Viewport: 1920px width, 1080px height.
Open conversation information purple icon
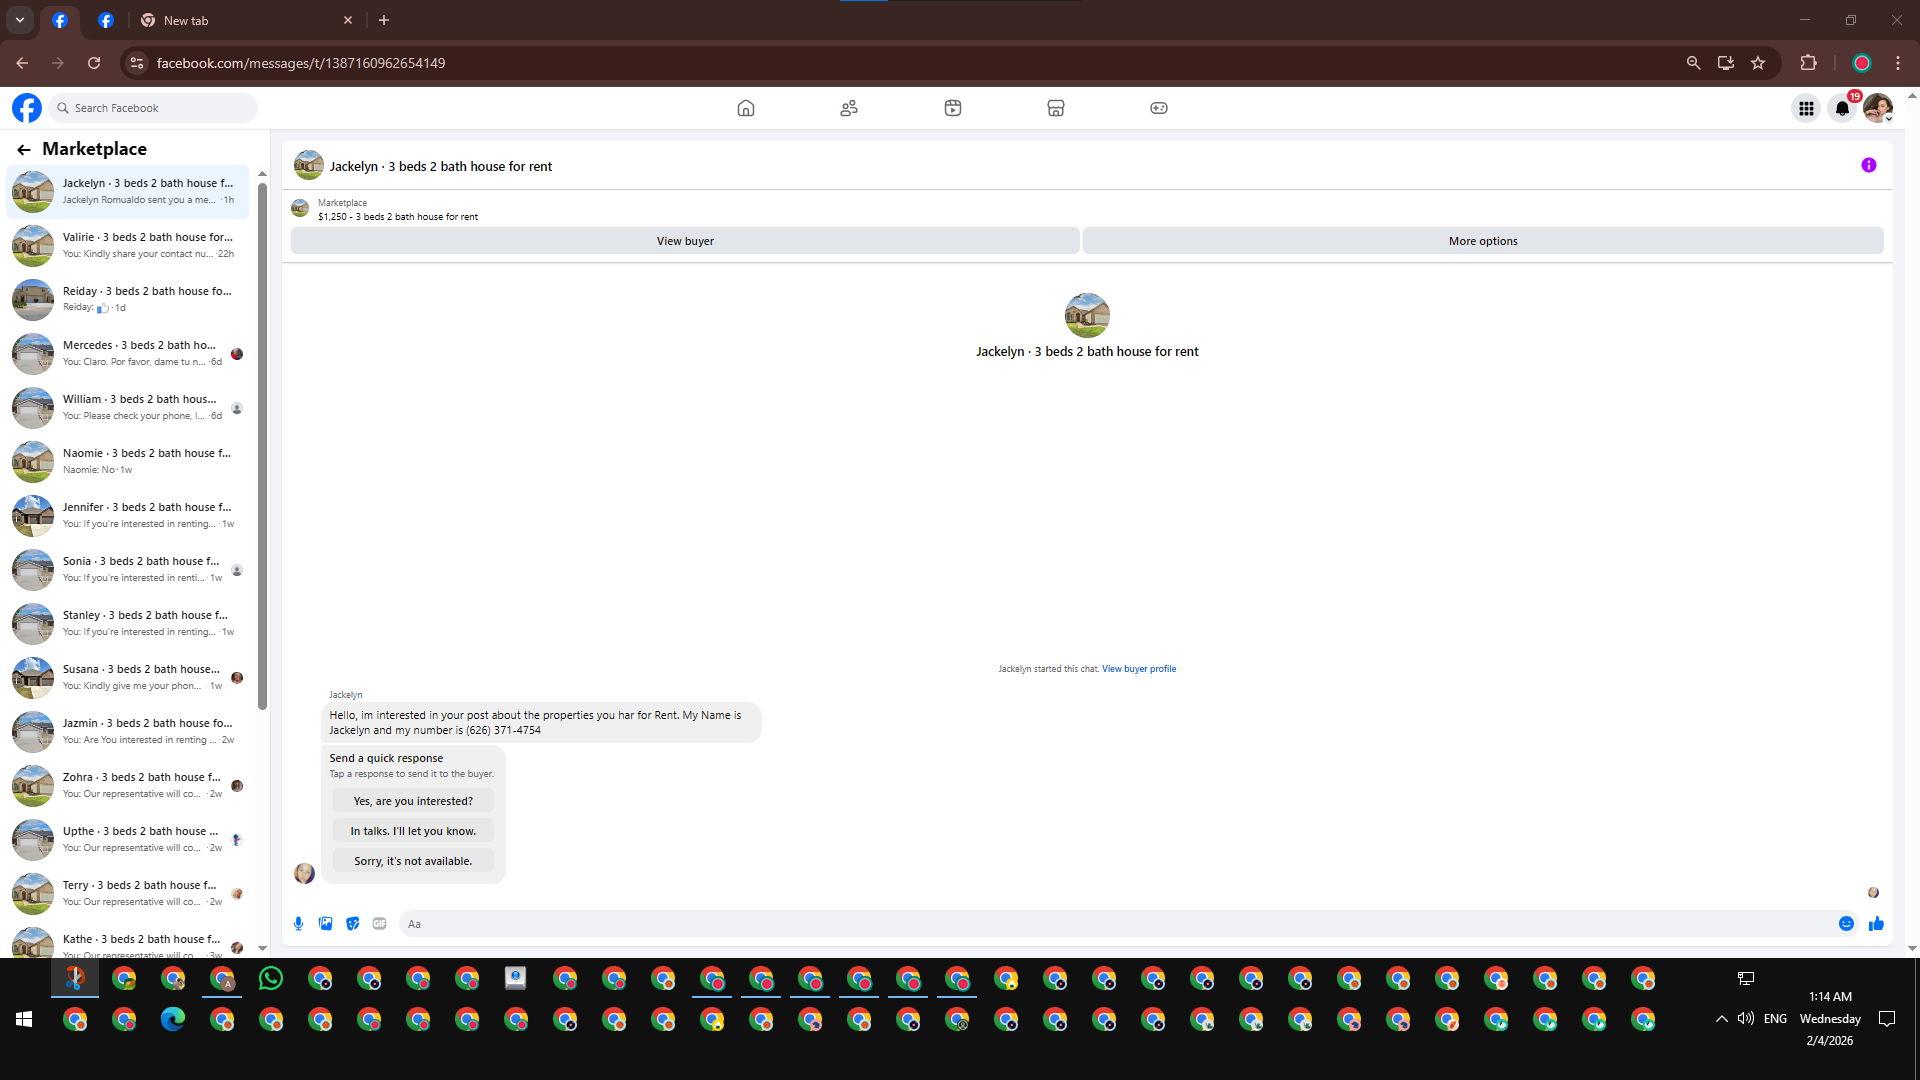pyautogui.click(x=1868, y=166)
